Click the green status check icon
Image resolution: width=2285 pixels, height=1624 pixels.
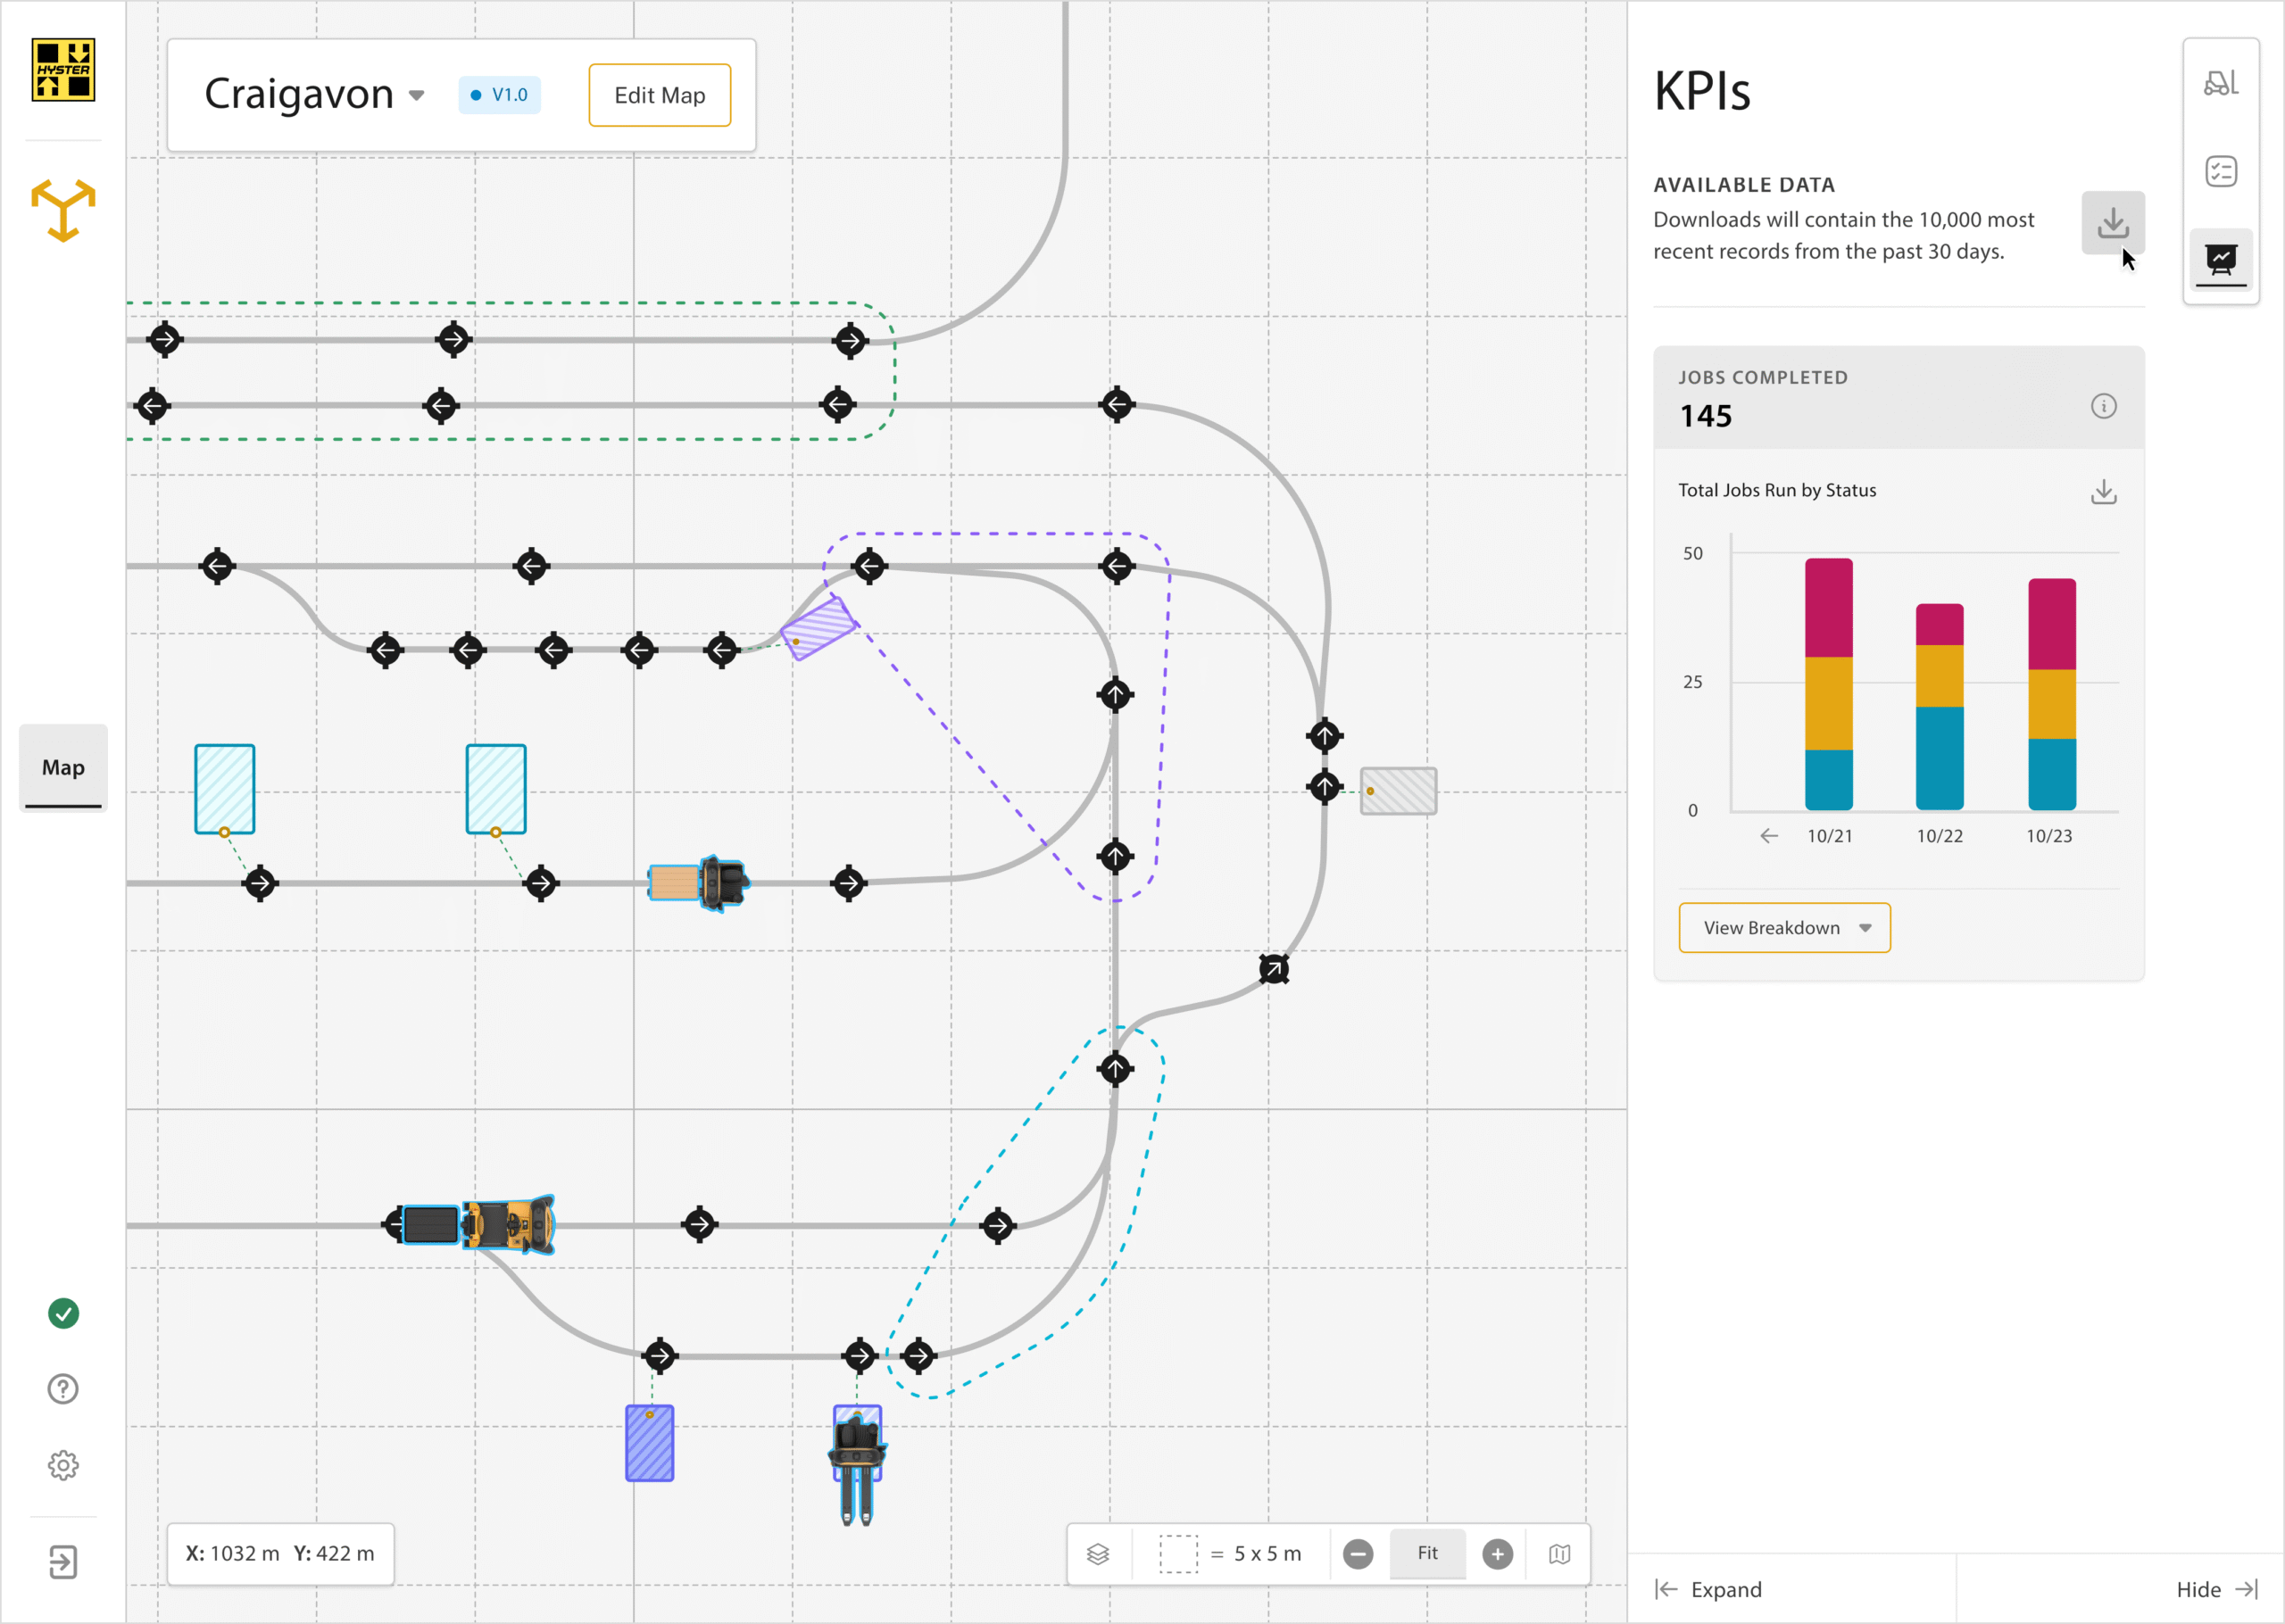[x=63, y=1313]
